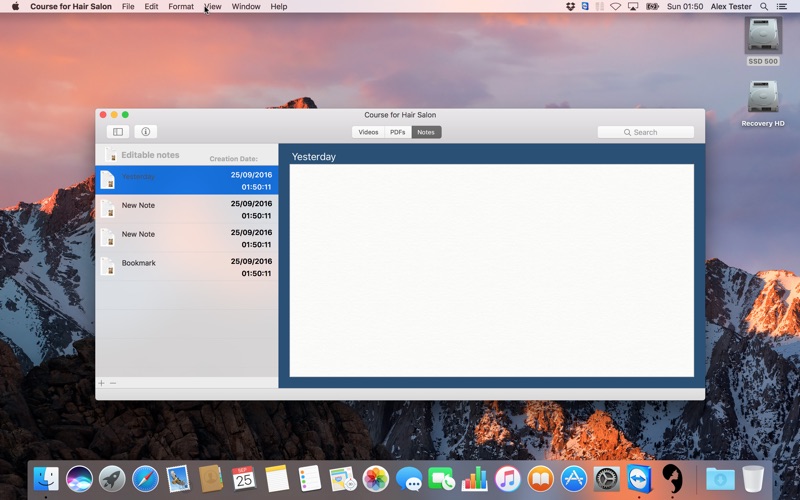800x500 pixels.
Task: Open the View menu
Action: point(213,7)
